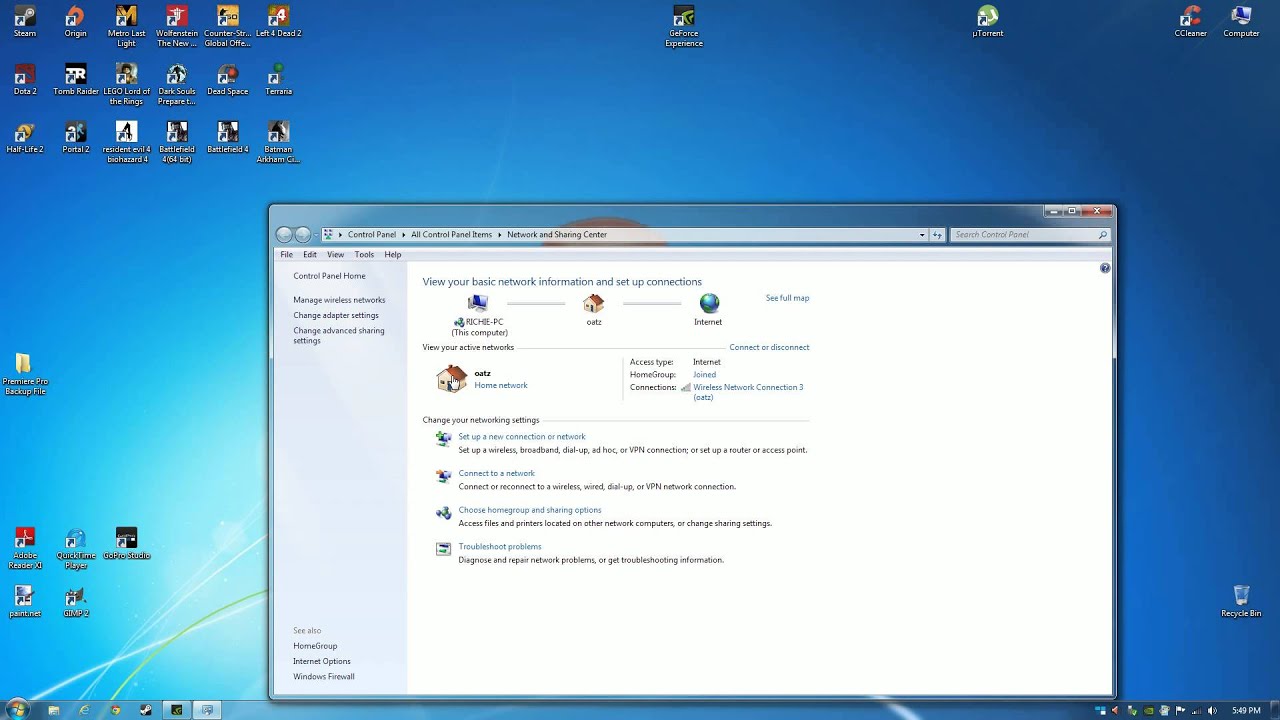The image size is (1280, 720).
Task: Open Windows Firewall under See also
Action: (324, 677)
